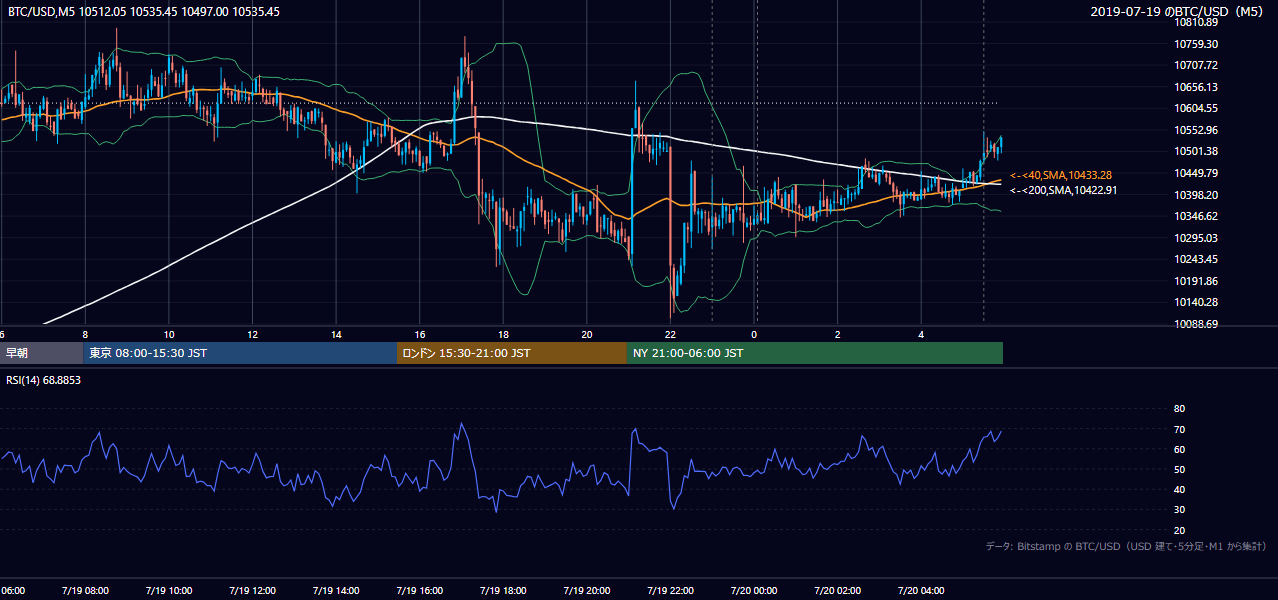Click price axis value 10191.86
Viewport: 1278px width, 600px height.
coord(1196,281)
